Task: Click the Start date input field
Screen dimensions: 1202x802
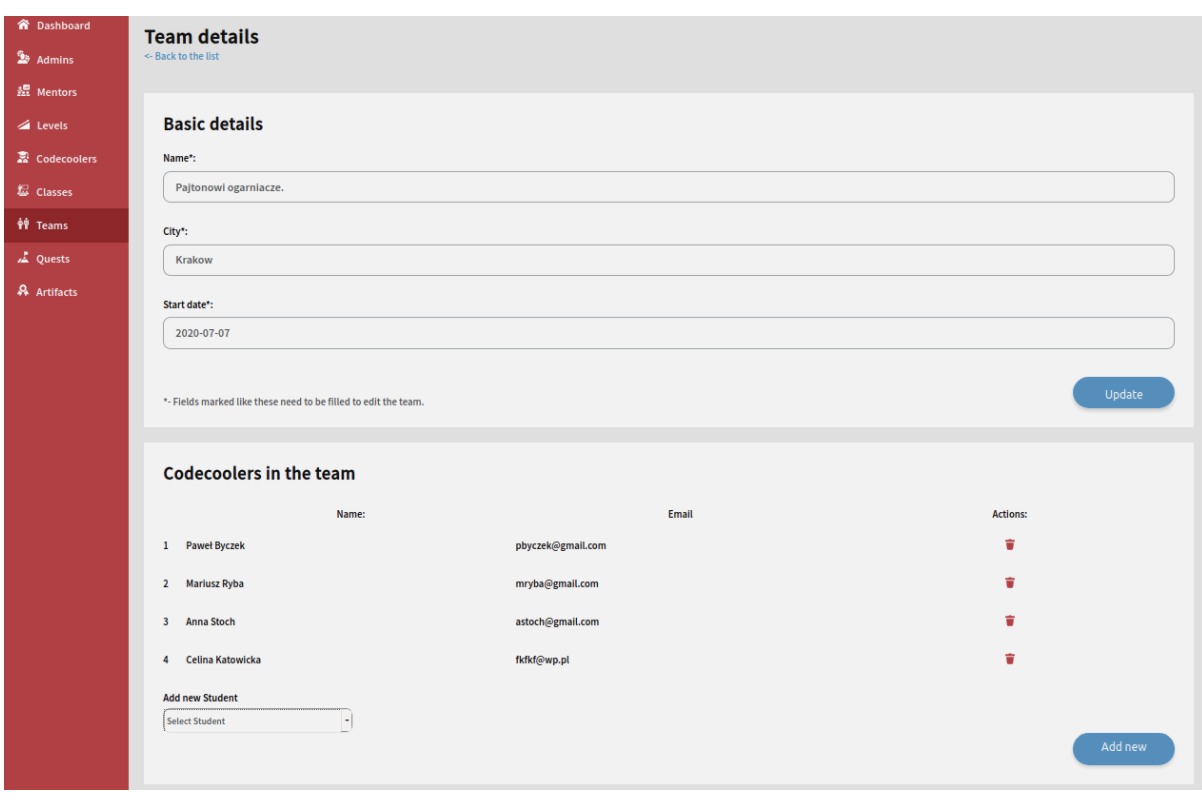Action: [668, 332]
